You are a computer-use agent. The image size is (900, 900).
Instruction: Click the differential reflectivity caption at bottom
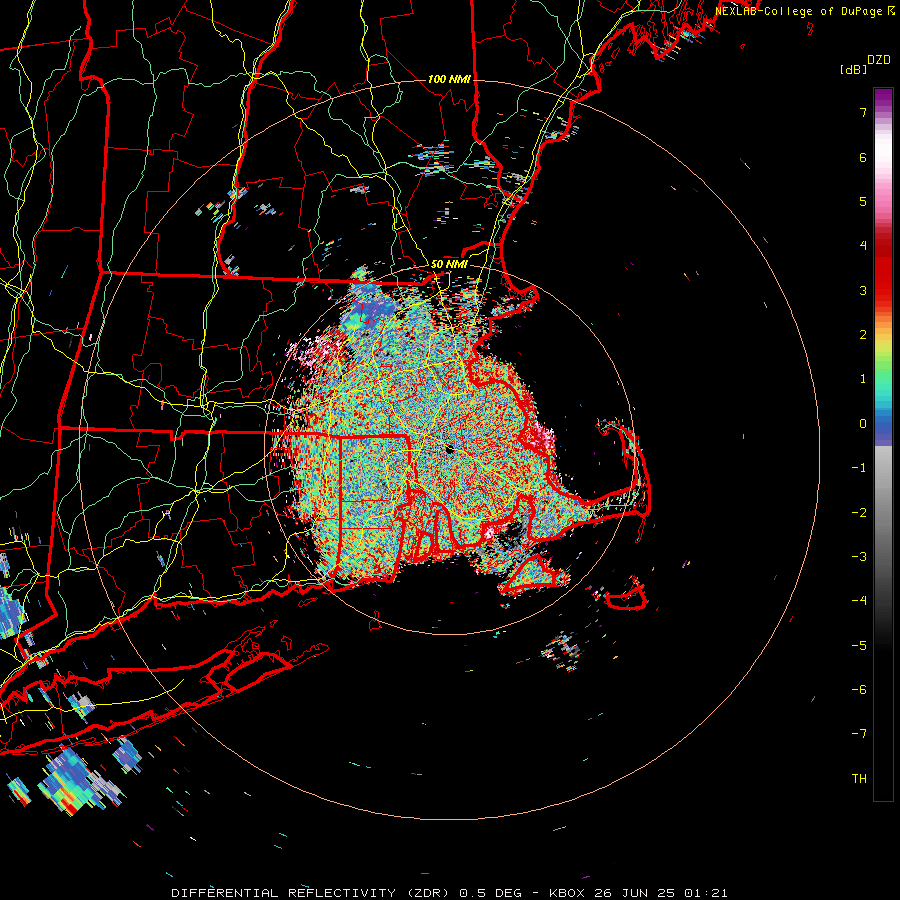(449, 893)
